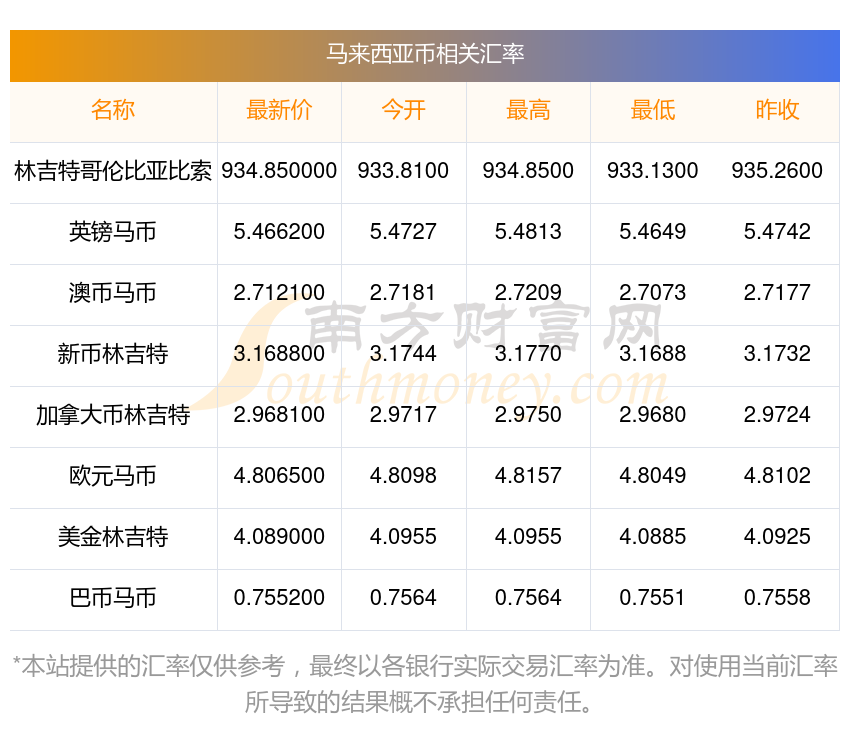850x733 pixels.
Task: Click lowest value 2.9680
Action: tap(653, 415)
